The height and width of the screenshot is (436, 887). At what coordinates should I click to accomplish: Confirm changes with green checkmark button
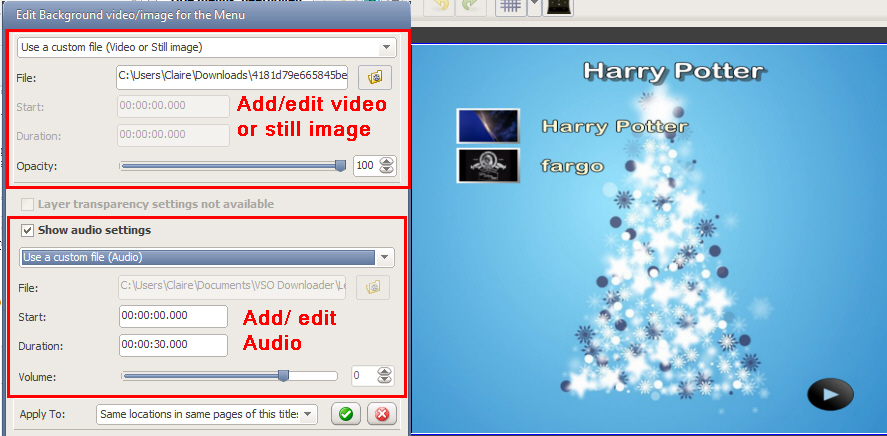point(346,415)
